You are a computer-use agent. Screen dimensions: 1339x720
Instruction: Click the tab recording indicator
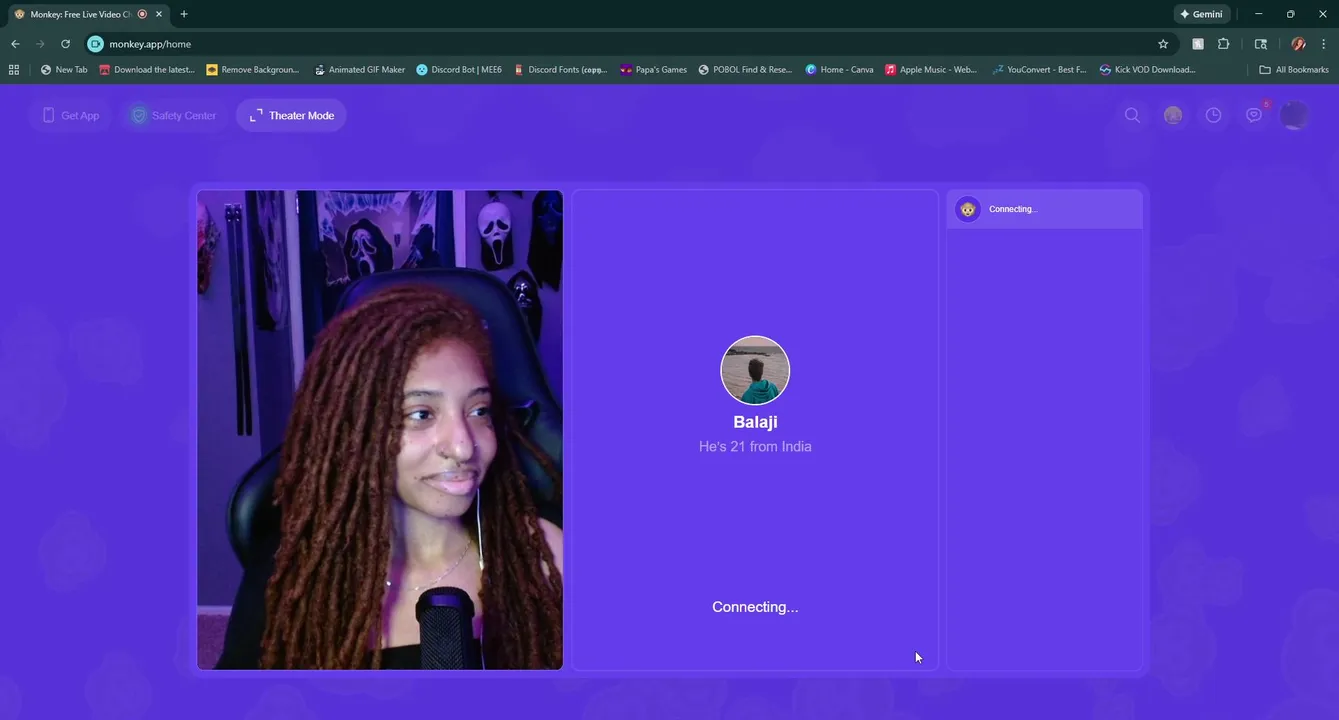142,14
